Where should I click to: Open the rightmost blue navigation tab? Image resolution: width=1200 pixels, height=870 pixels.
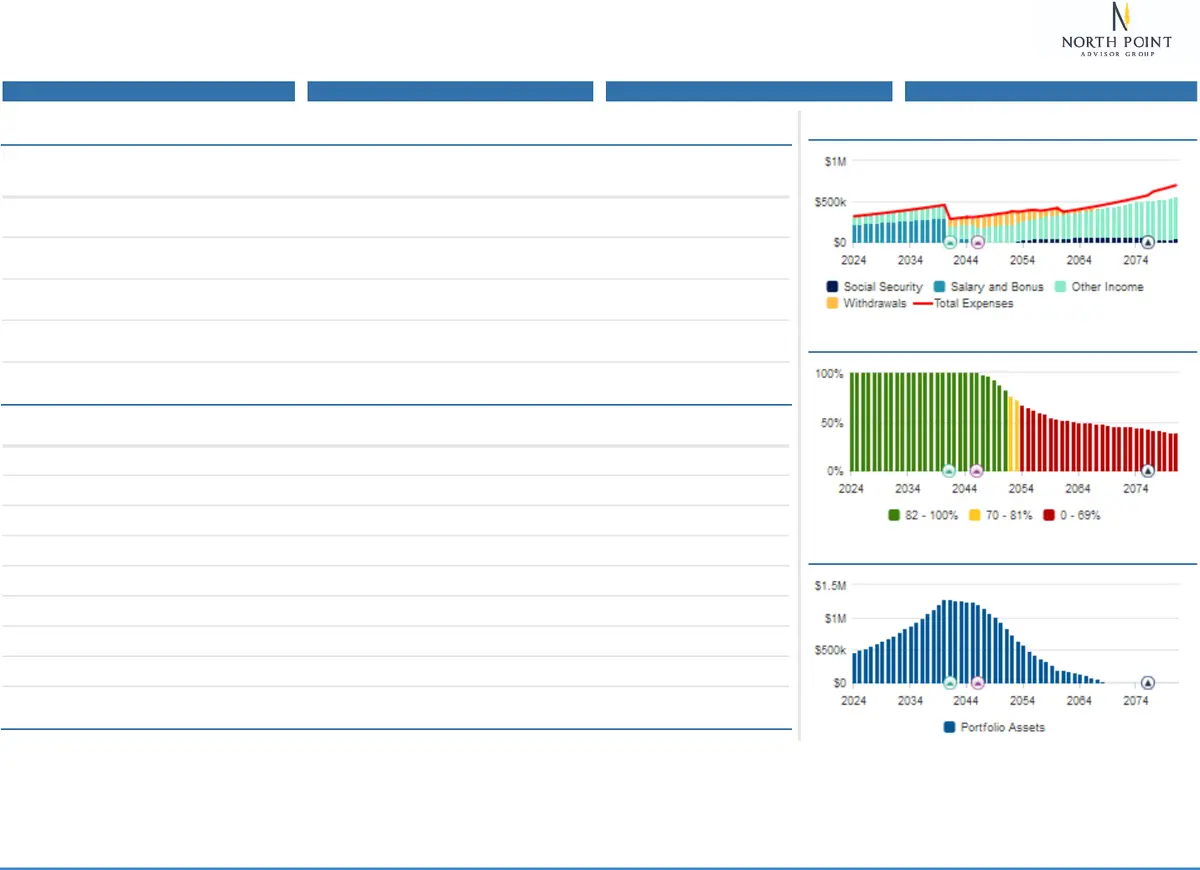1050,91
